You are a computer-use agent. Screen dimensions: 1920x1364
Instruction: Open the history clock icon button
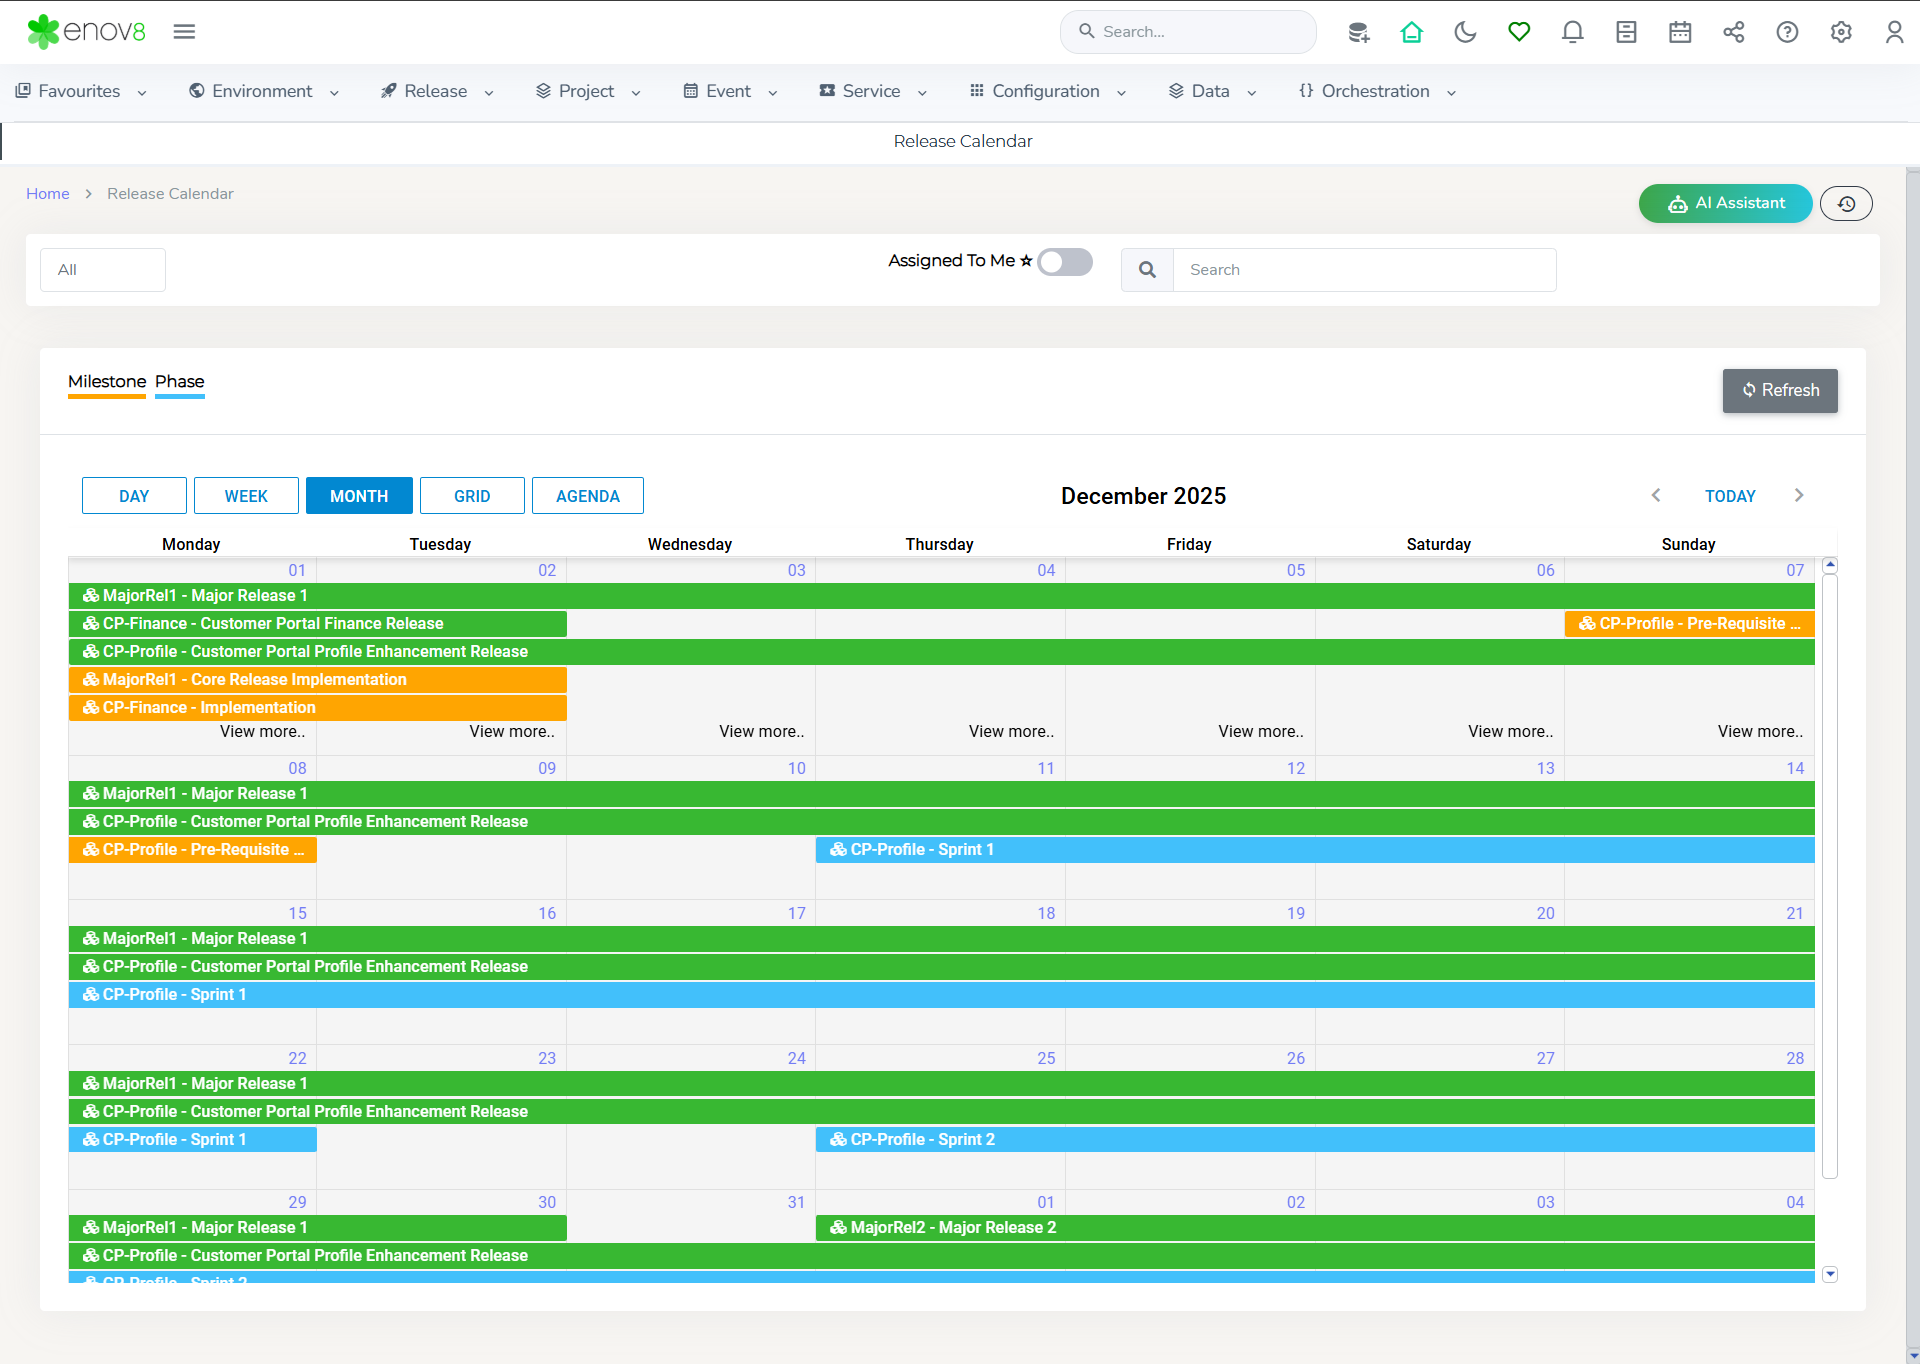[x=1846, y=203]
